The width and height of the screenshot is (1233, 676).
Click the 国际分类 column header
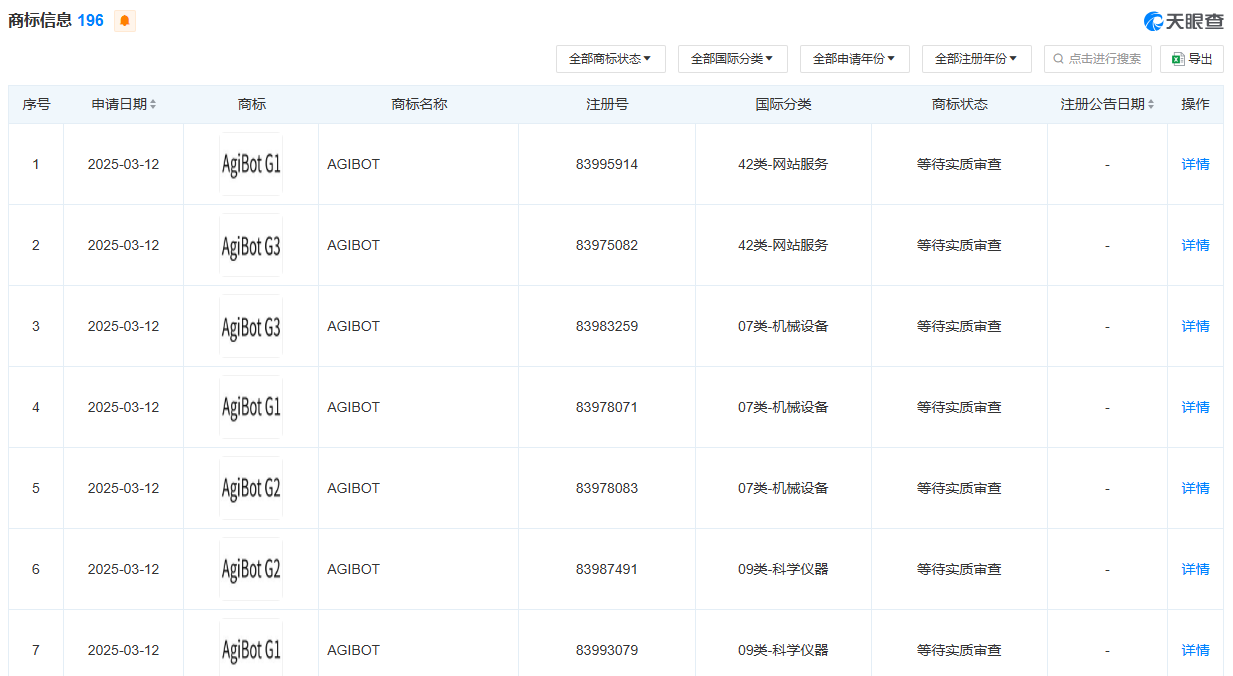click(x=783, y=104)
